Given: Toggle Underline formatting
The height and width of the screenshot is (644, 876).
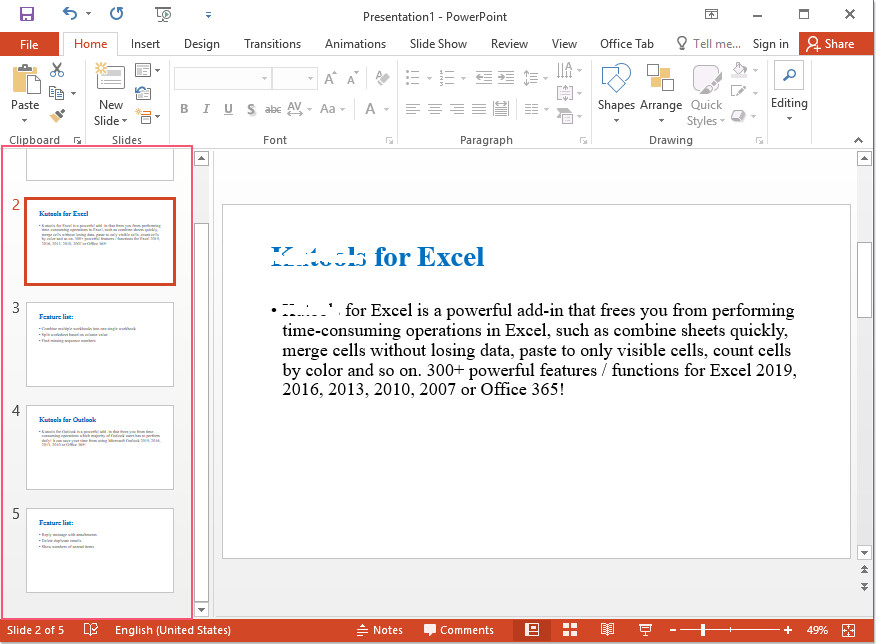Looking at the screenshot, I should [x=228, y=109].
